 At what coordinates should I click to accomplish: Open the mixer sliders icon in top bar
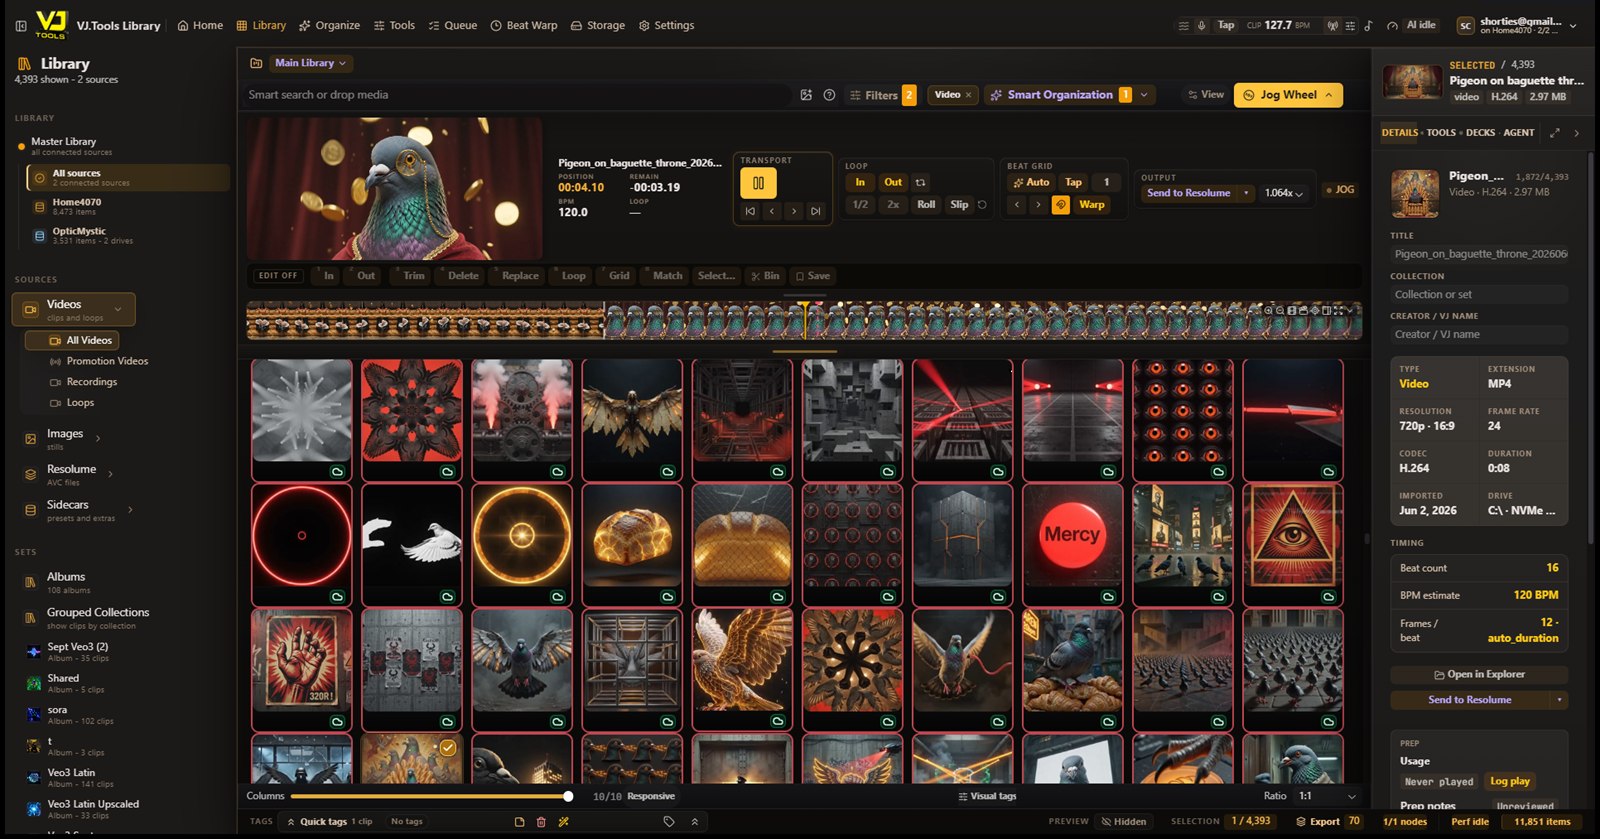pos(1350,25)
